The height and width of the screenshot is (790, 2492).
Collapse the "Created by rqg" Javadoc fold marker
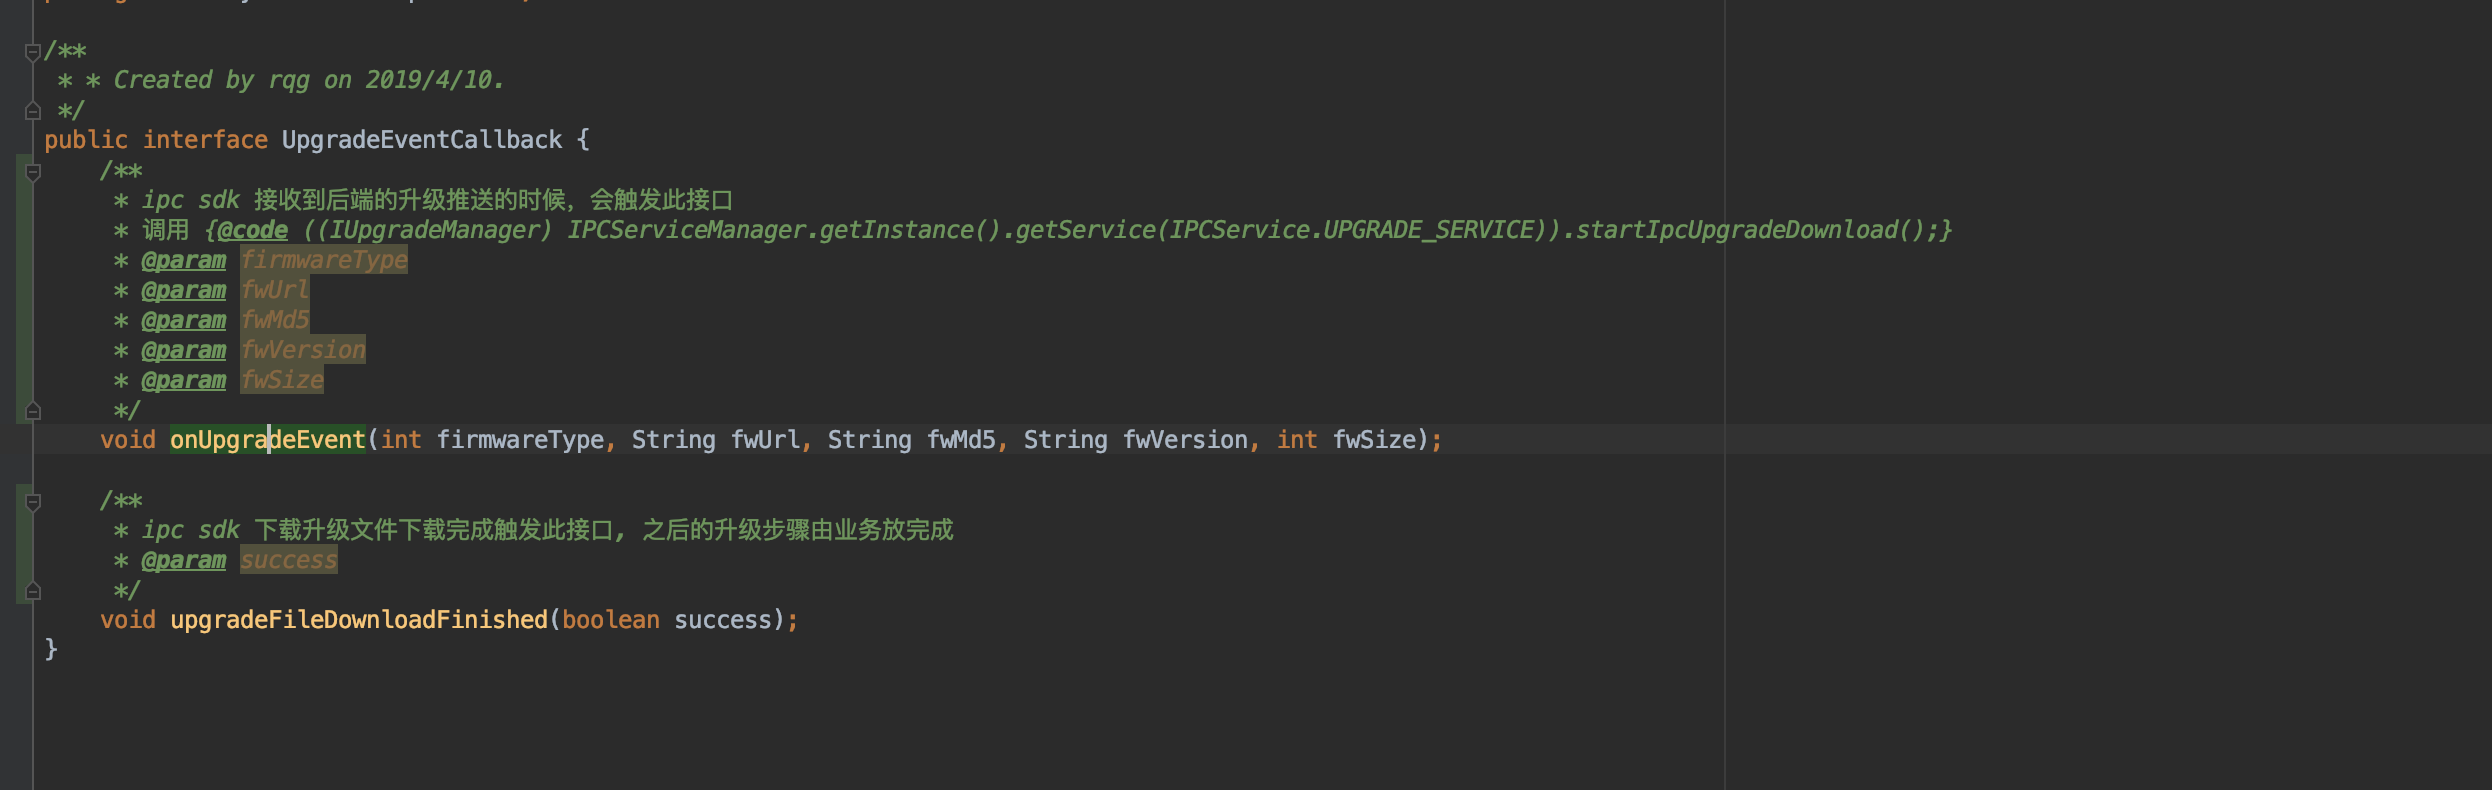32,51
